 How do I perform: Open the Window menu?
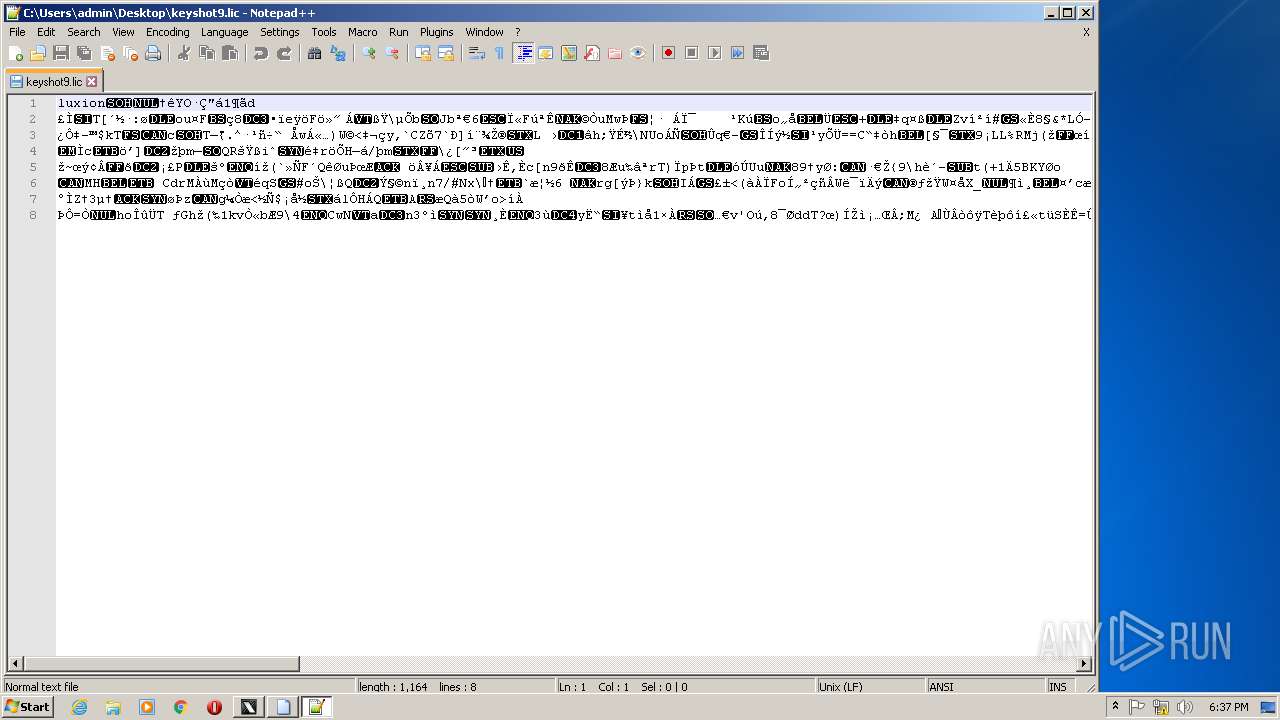485,32
